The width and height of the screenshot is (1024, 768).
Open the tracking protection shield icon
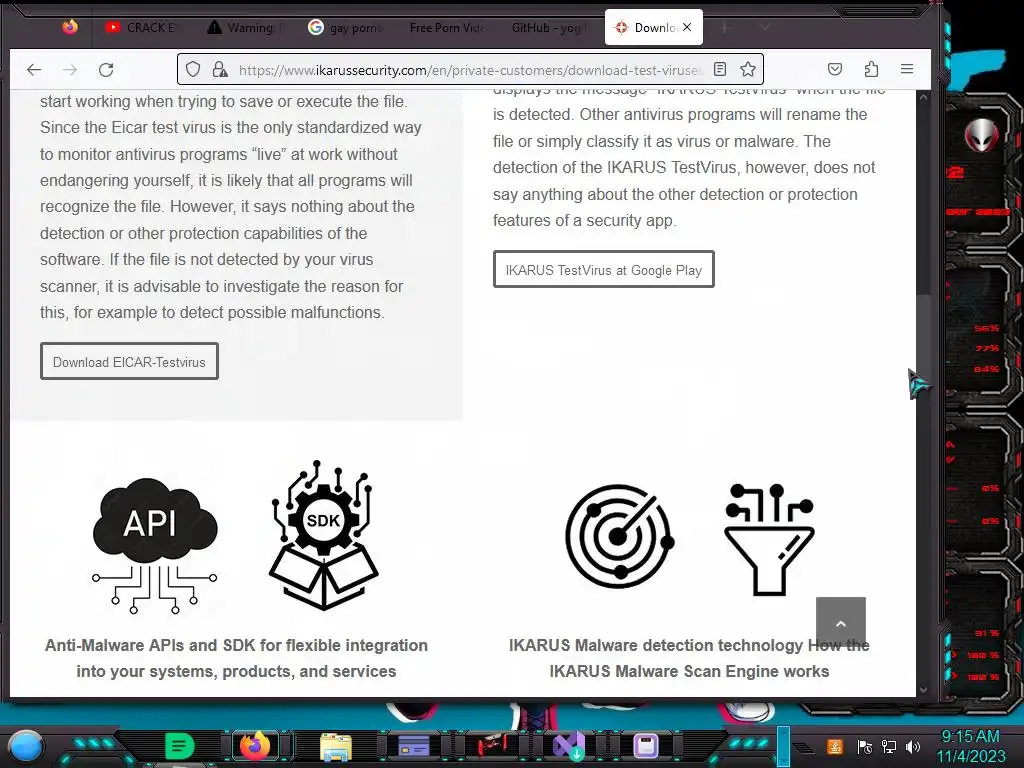(x=193, y=69)
